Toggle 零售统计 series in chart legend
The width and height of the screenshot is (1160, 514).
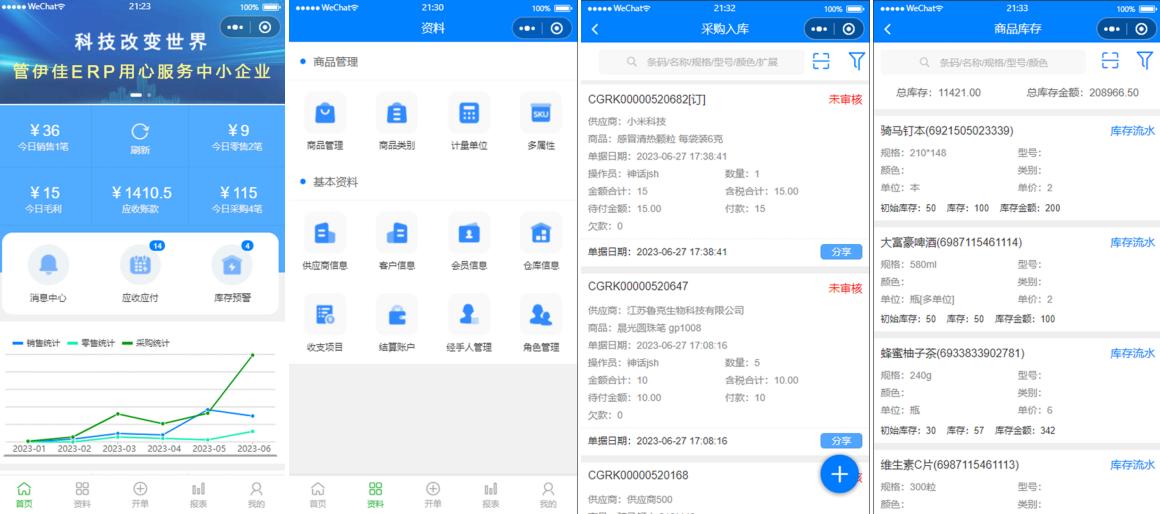click(91, 343)
